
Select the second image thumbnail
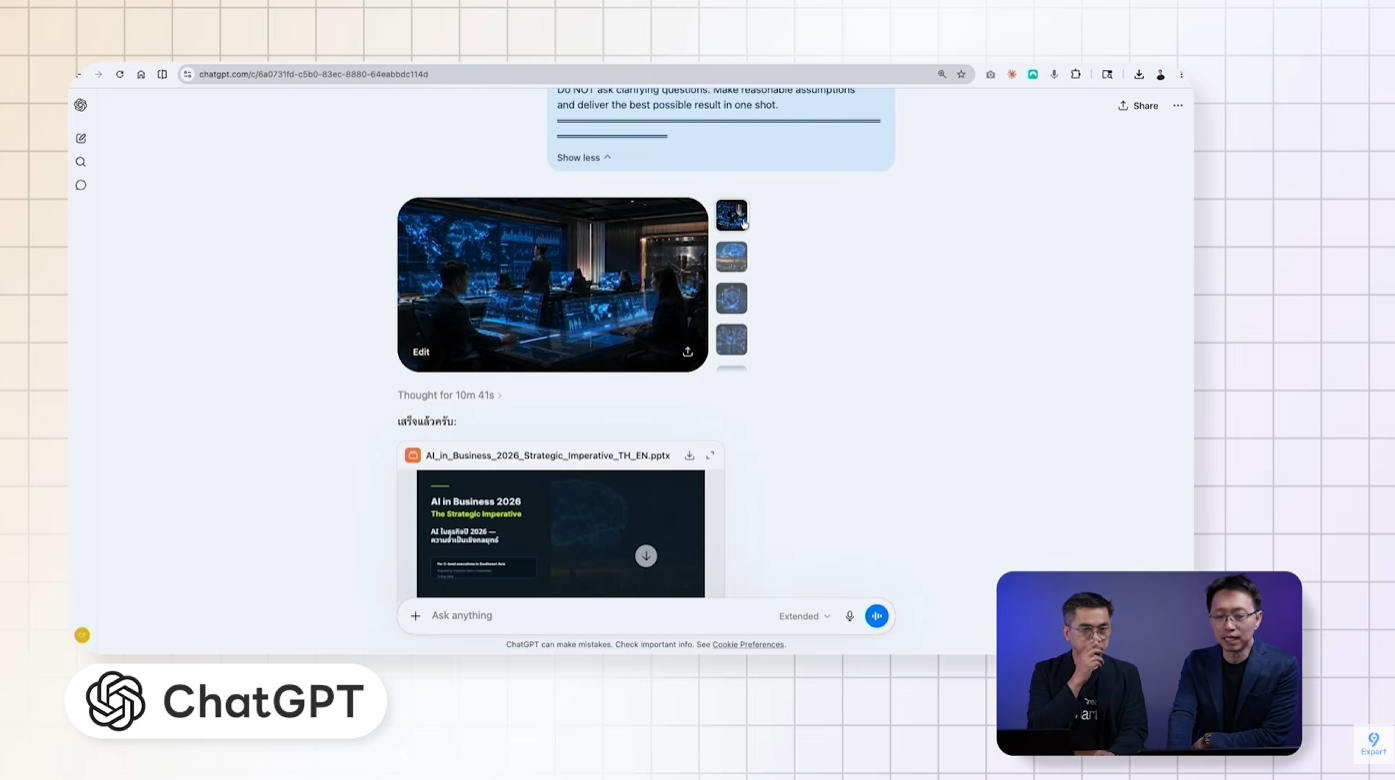[x=731, y=257]
